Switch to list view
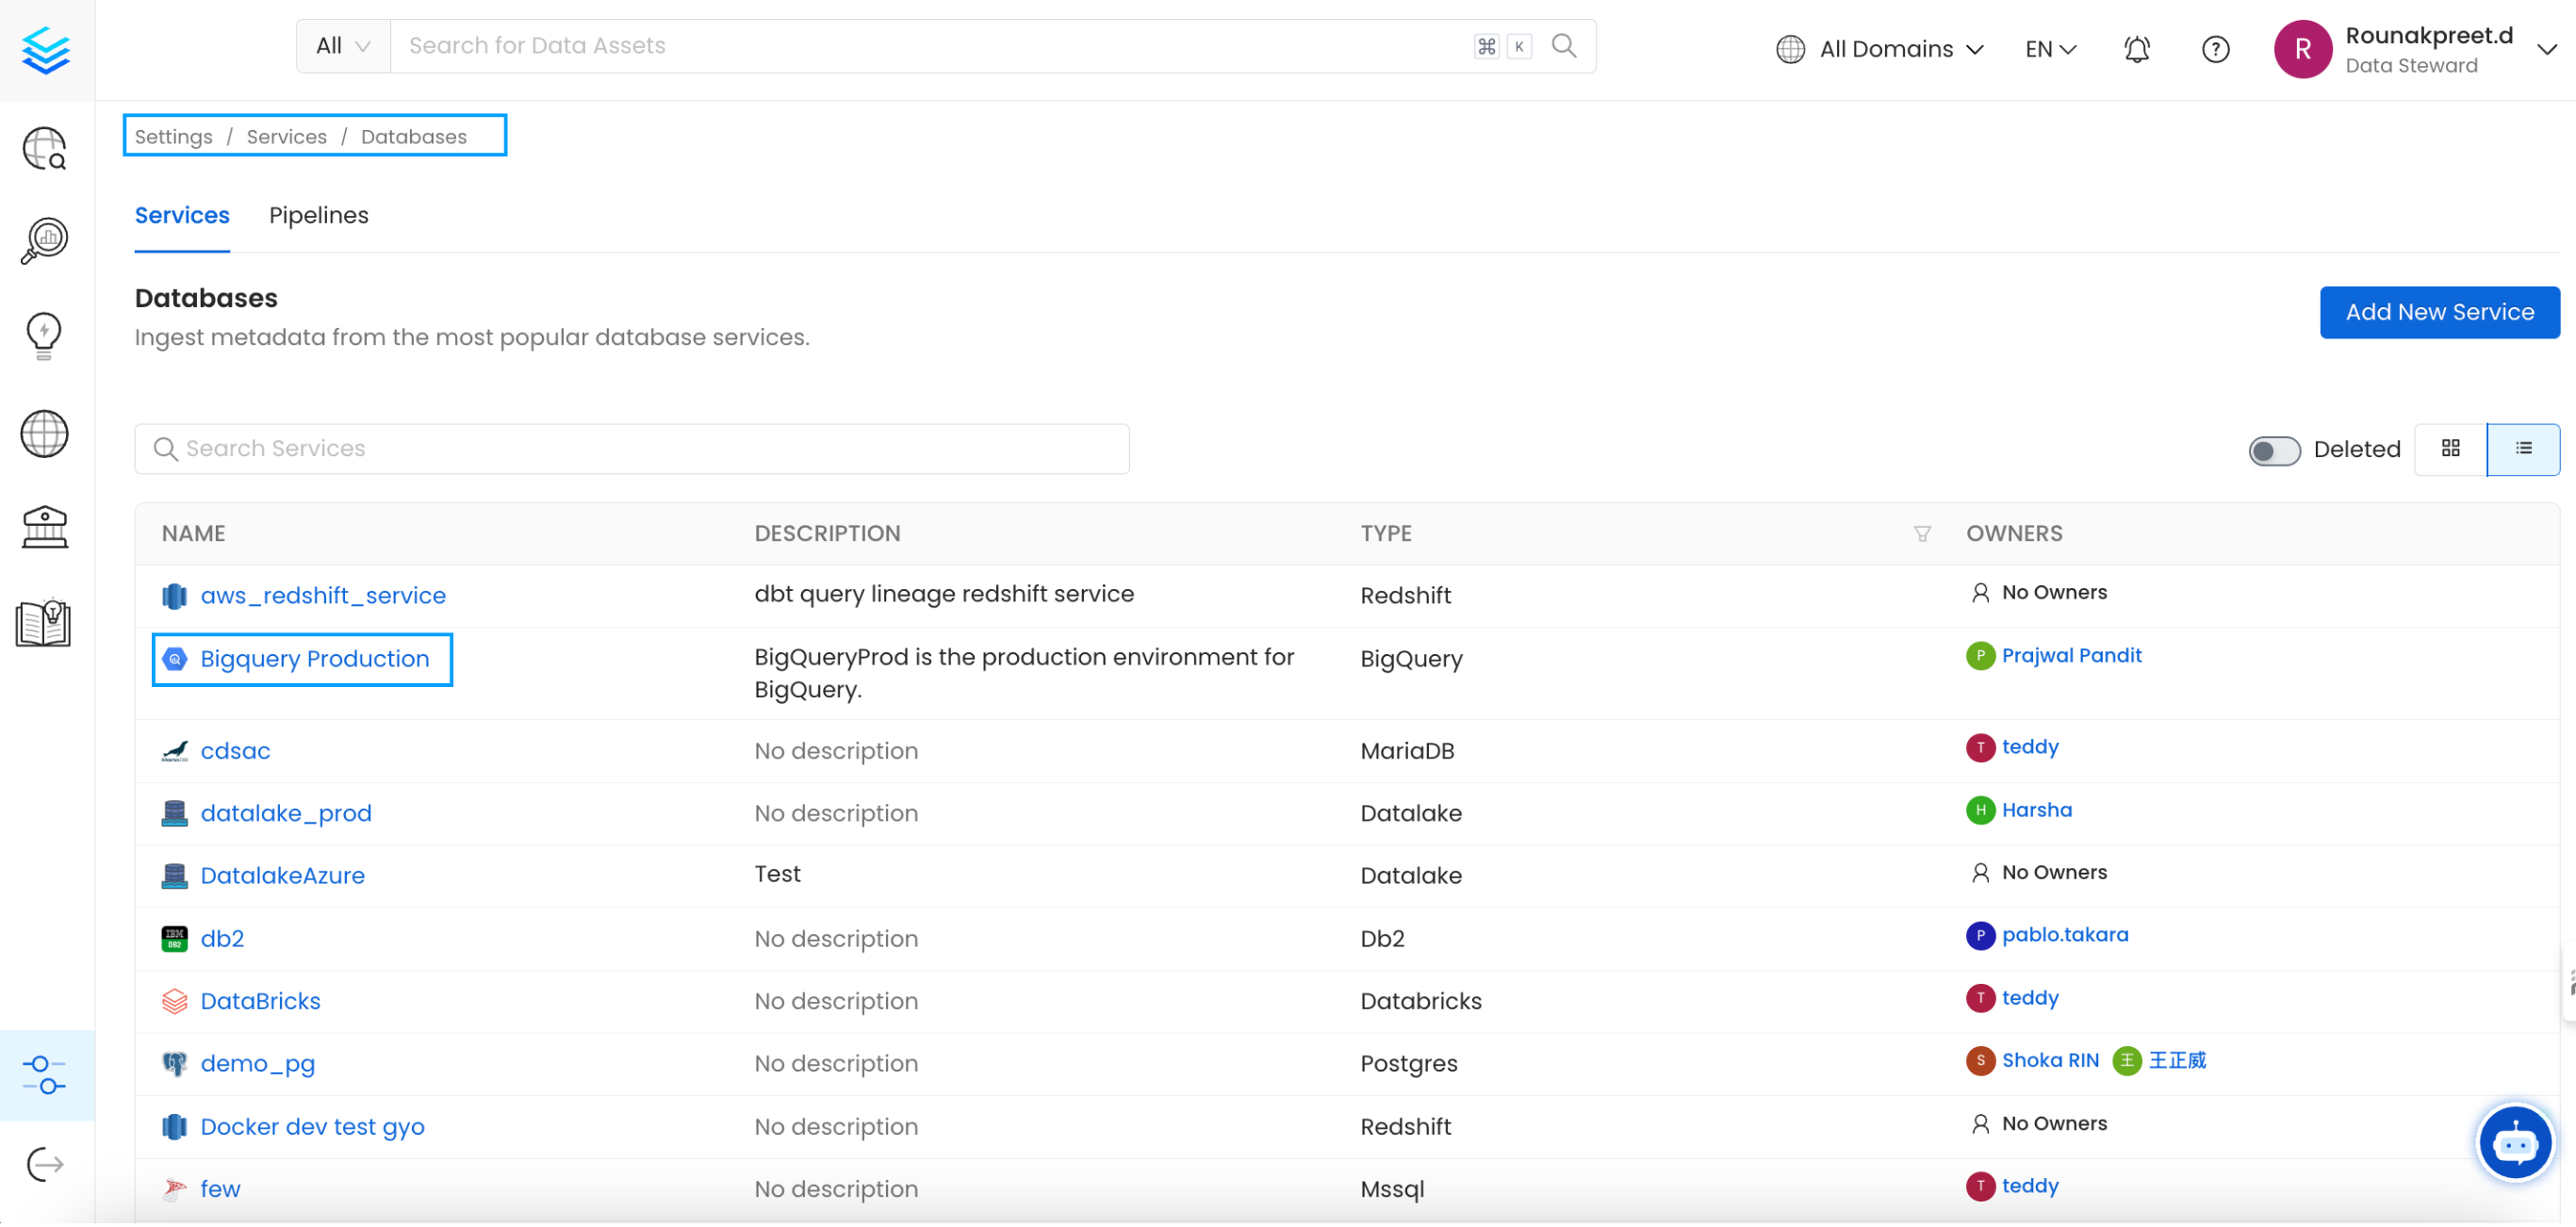The width and height of the screenshot is (2576, 1227). click(2522, 449)
